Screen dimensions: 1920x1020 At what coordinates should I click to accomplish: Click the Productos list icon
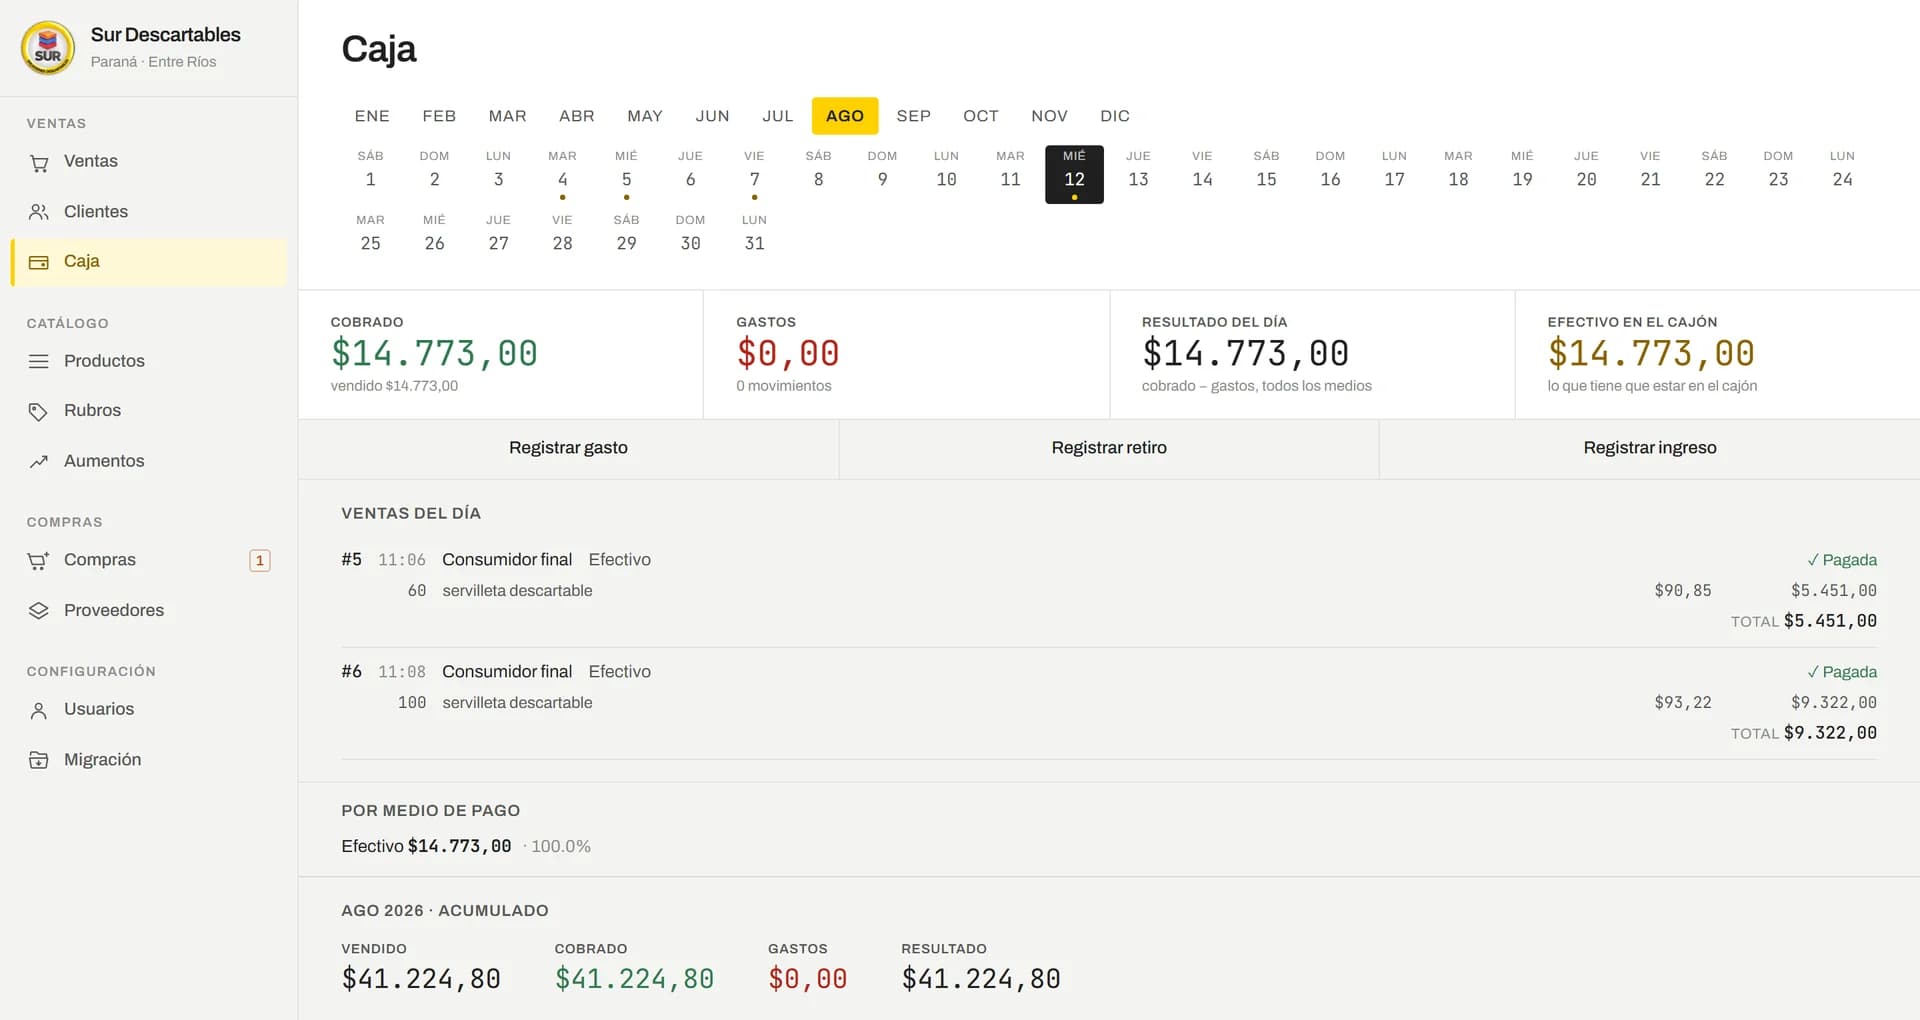coord(39,361)
